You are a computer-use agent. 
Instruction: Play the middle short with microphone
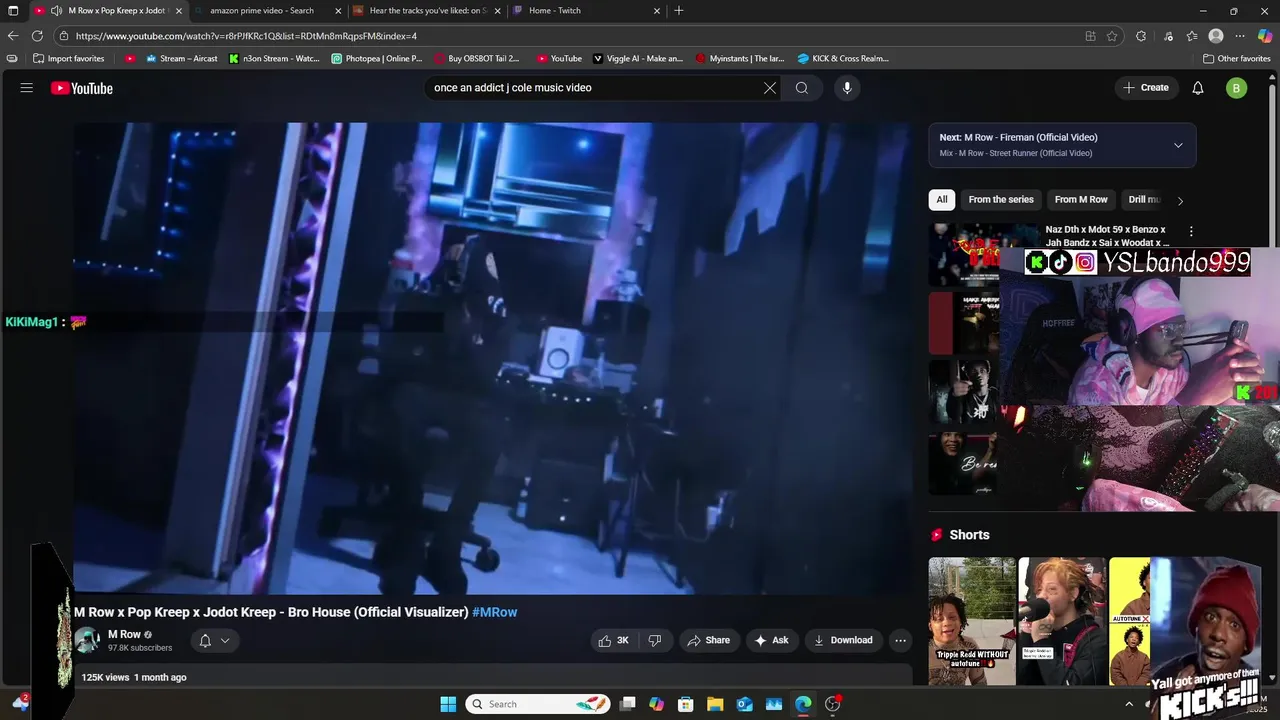pos(1061,620)
